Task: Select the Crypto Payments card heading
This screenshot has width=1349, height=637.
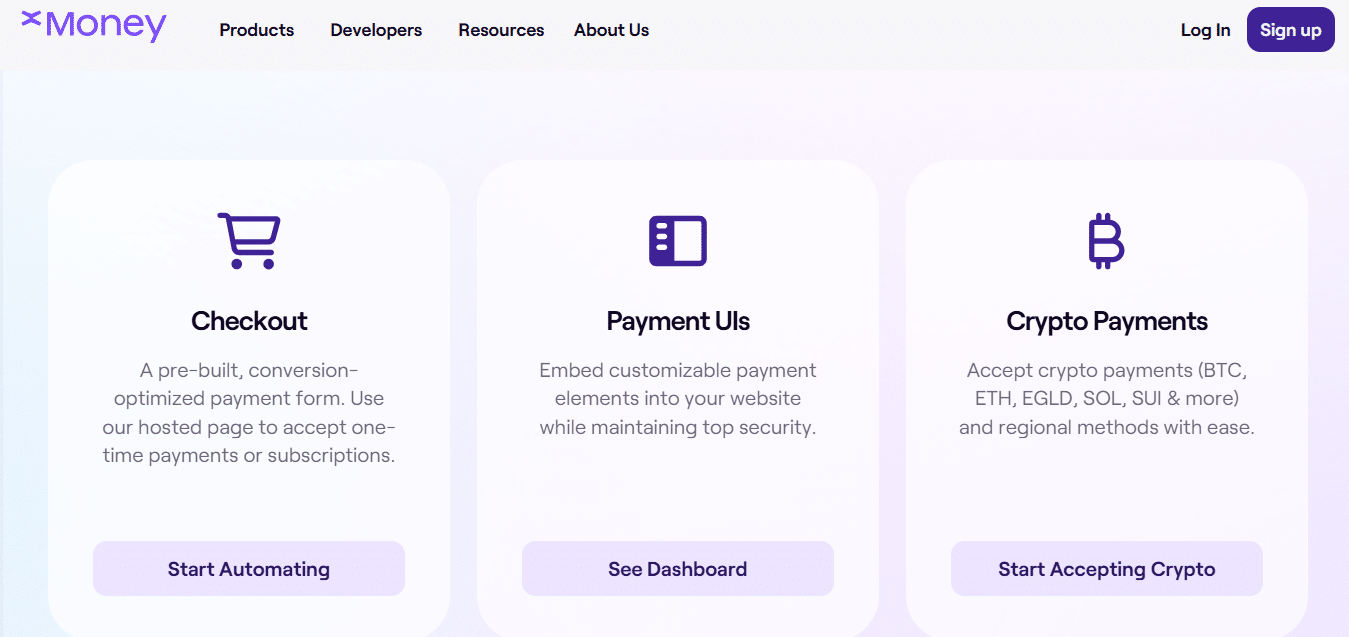Action: (x=1107, y=321)
